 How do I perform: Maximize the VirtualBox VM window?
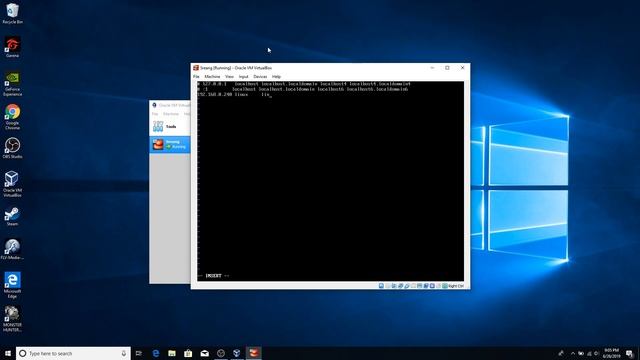click(447, 68)
